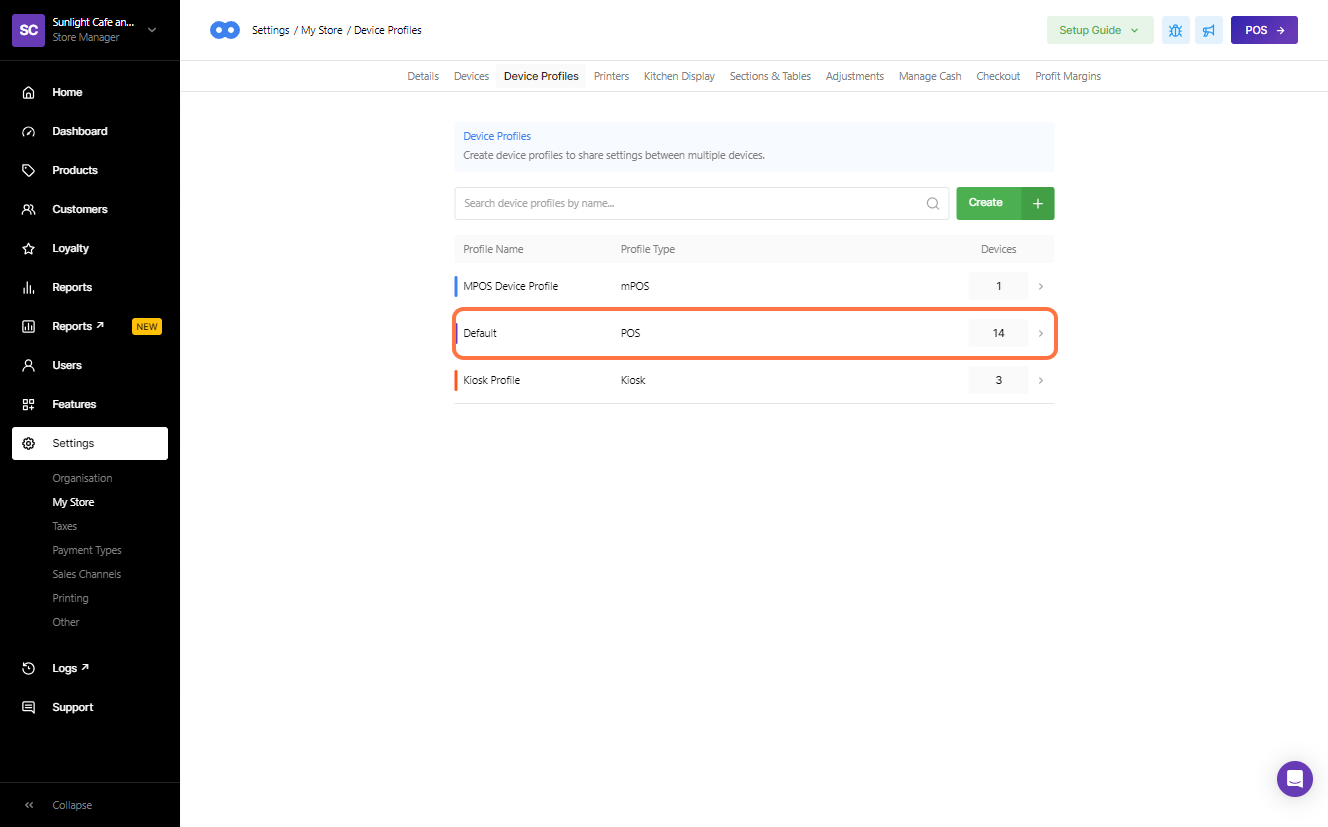Image resolution: width=1328 pixels, height=827 pixels.
Task: Open the chat support bubble
Action: (x=1294, y=778)
